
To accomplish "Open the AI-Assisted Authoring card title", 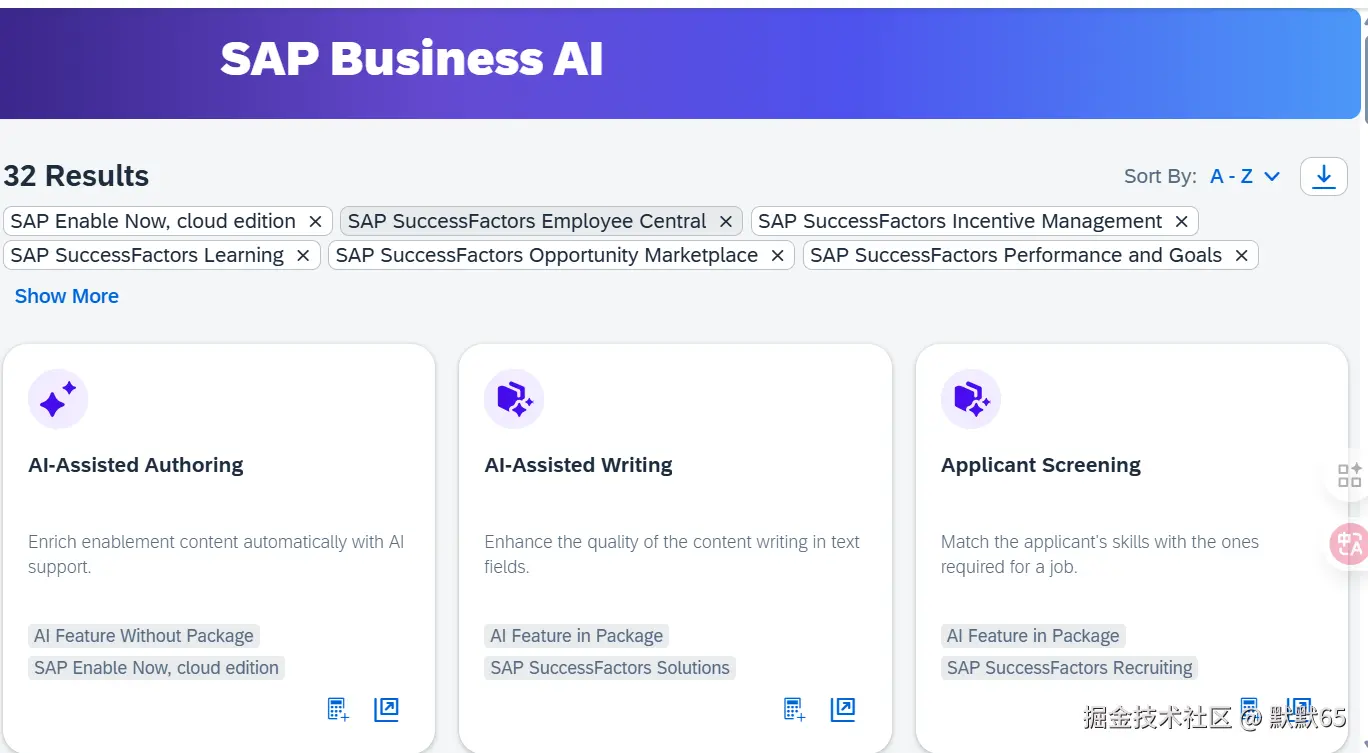I will pyautogui.click(x=136, y=465).
